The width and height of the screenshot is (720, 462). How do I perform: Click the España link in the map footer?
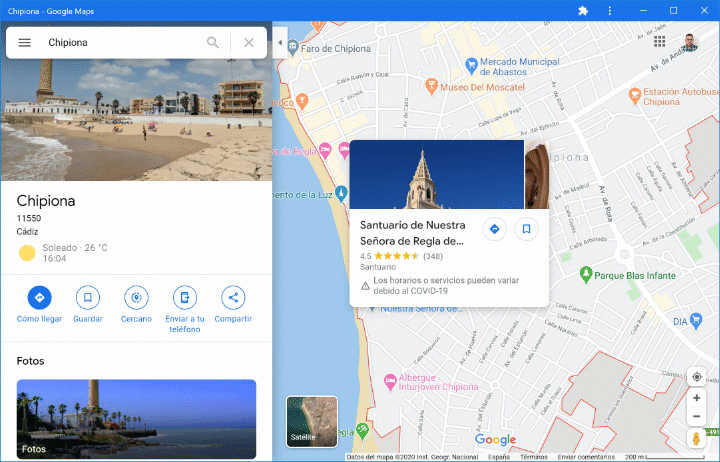click(x=499, y=457)
